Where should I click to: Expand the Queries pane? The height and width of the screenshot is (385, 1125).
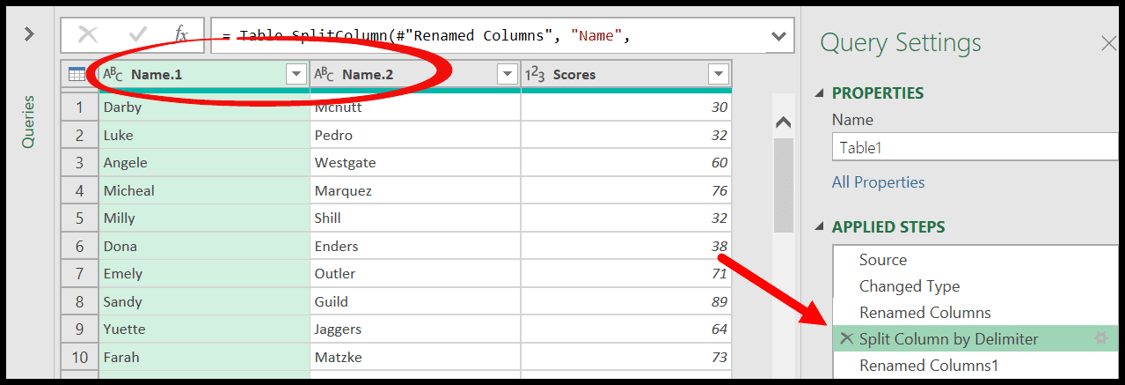click(x=29, y=34)
